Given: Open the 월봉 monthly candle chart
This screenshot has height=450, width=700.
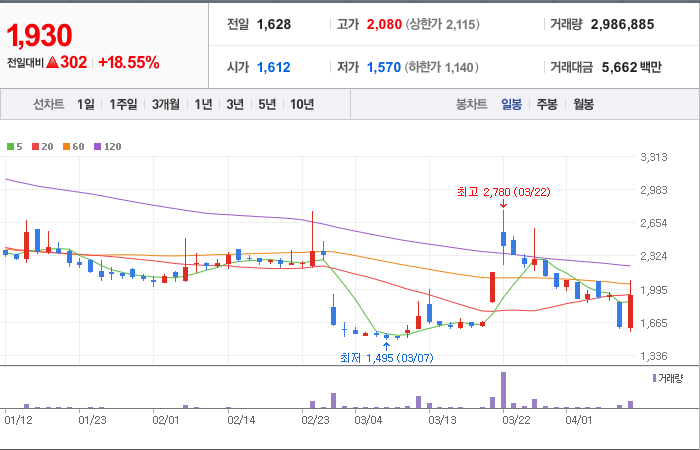Looking at the screenshot, I should (583, 104).
